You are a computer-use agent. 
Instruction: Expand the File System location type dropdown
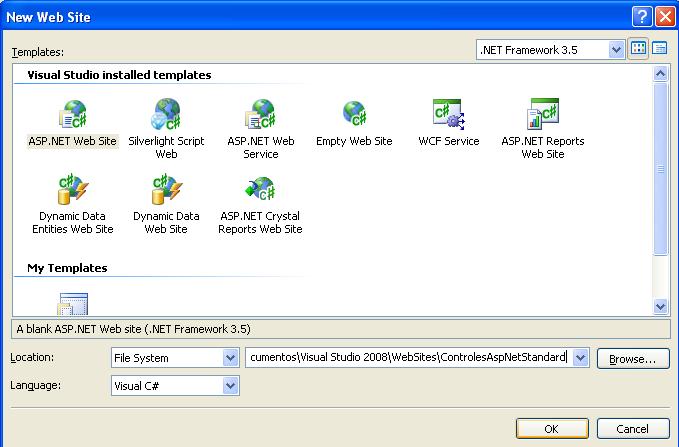[x=229, y=358]
